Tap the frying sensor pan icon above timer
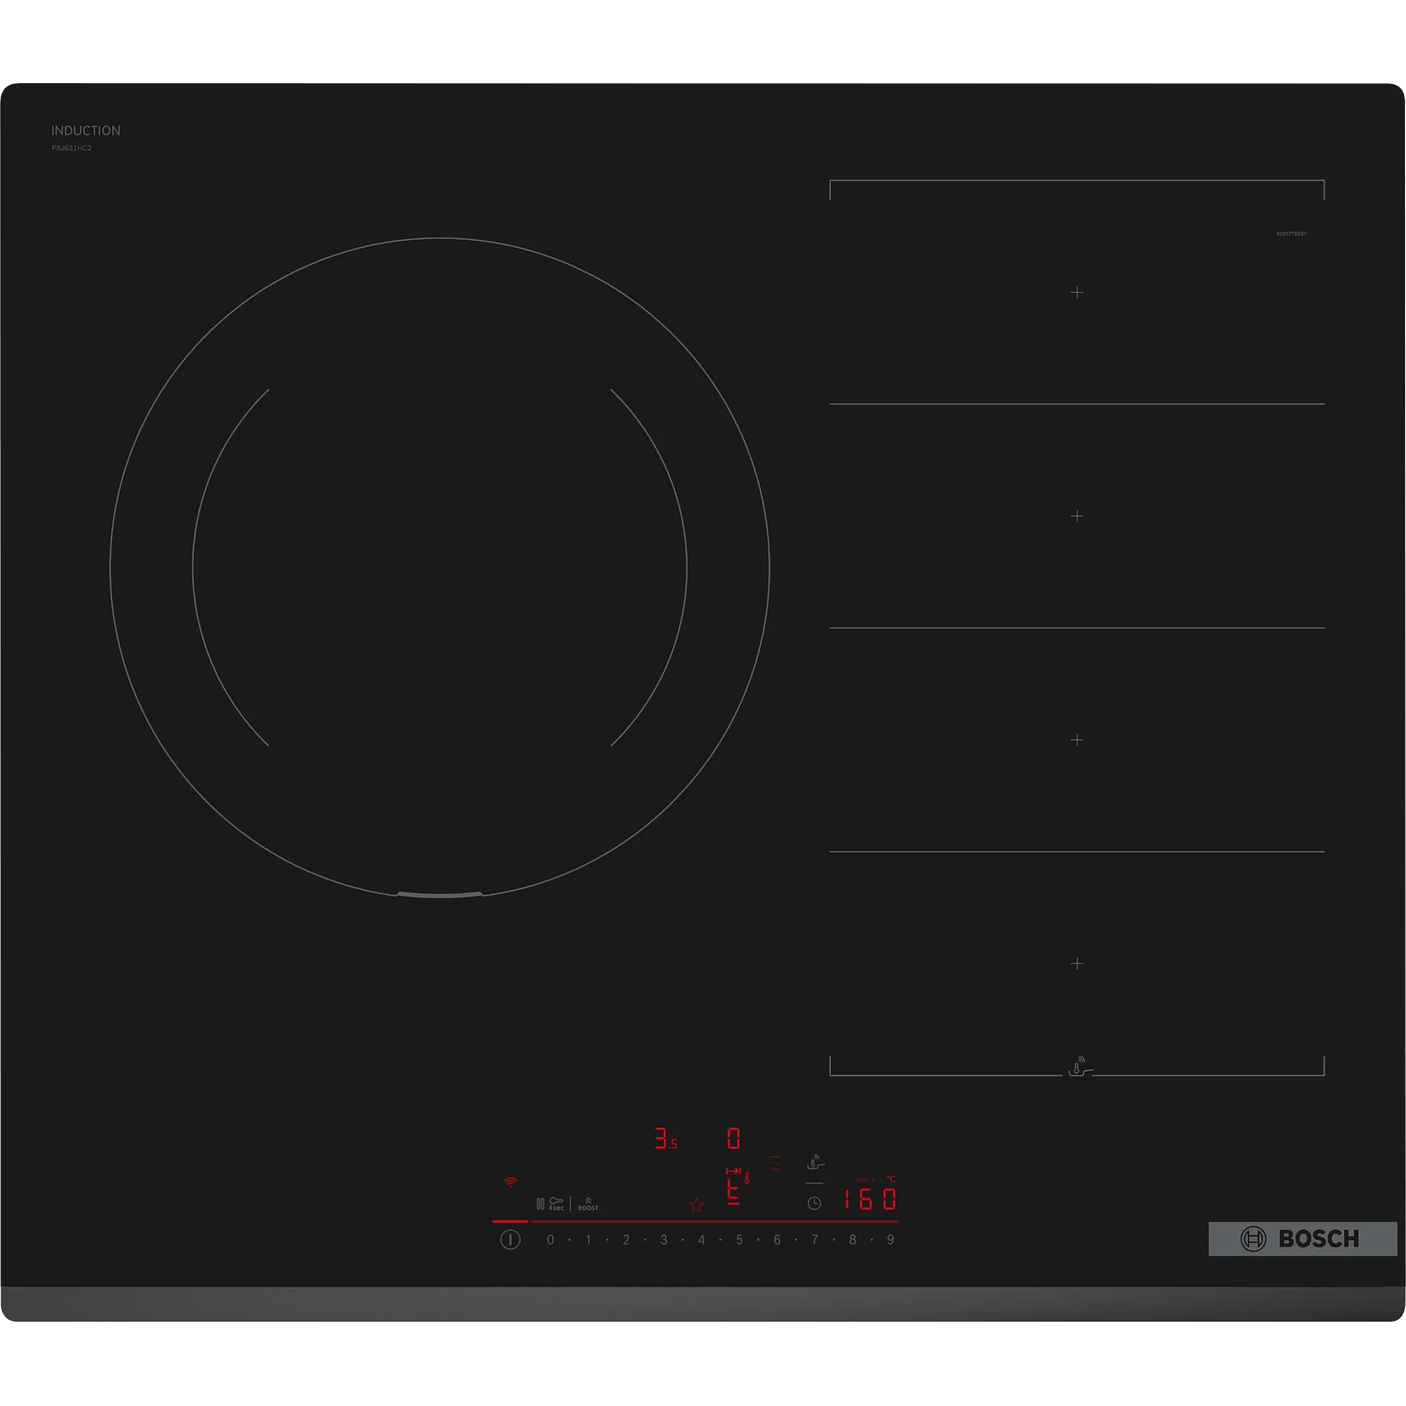Screen dimensions: 1406x1406 pos(815,1162)
